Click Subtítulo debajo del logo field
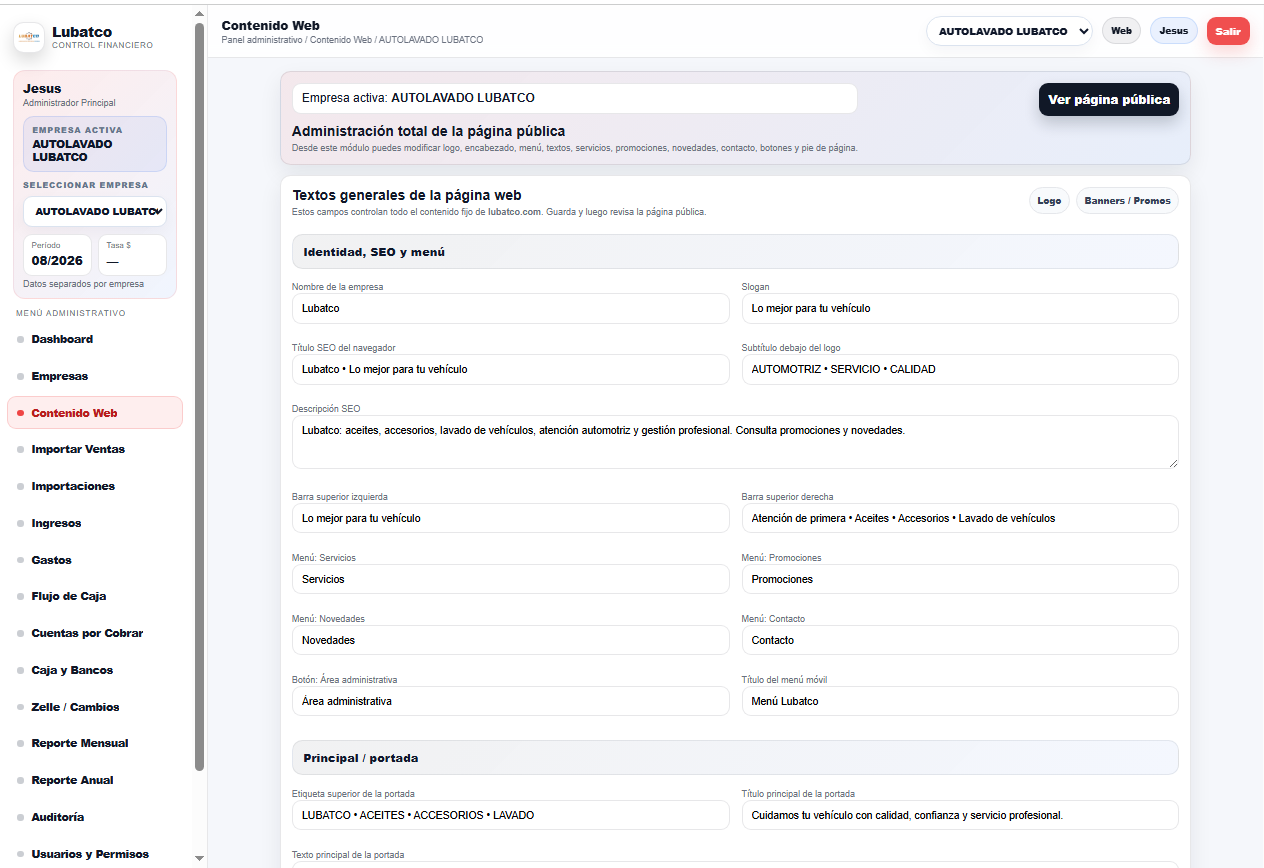Image resolution: width=1264 pixels, height=868 pixels. pos(960,369)
